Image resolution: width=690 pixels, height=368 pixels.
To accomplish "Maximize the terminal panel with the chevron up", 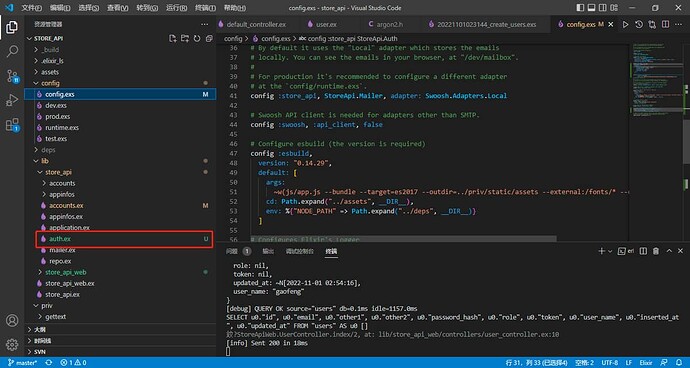I will coord(669,251).
